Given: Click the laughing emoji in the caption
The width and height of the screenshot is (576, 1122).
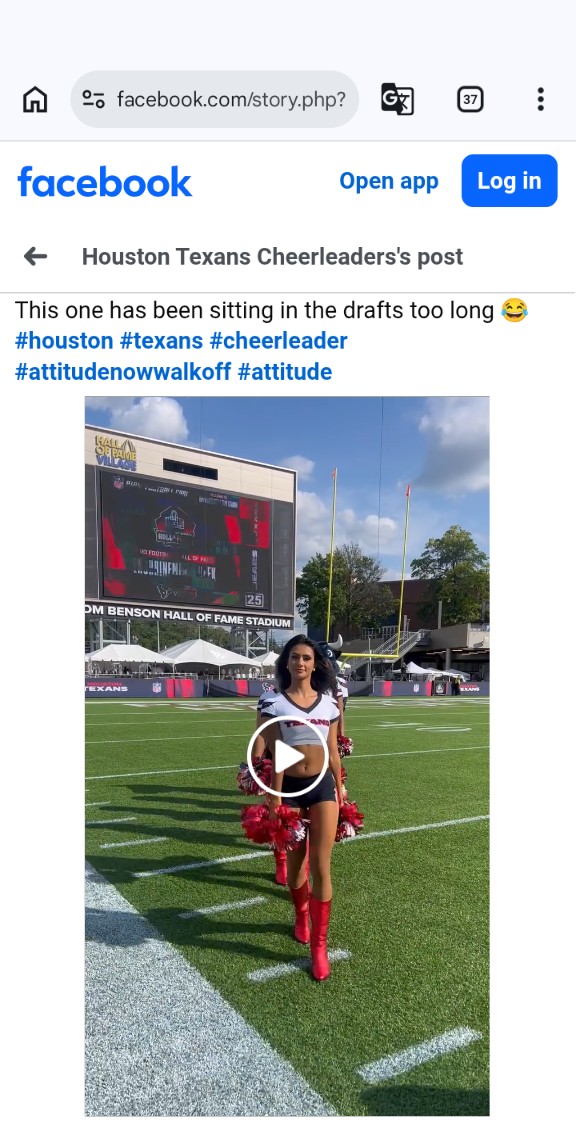Looking at the screenshot, I should coord(514,311).
